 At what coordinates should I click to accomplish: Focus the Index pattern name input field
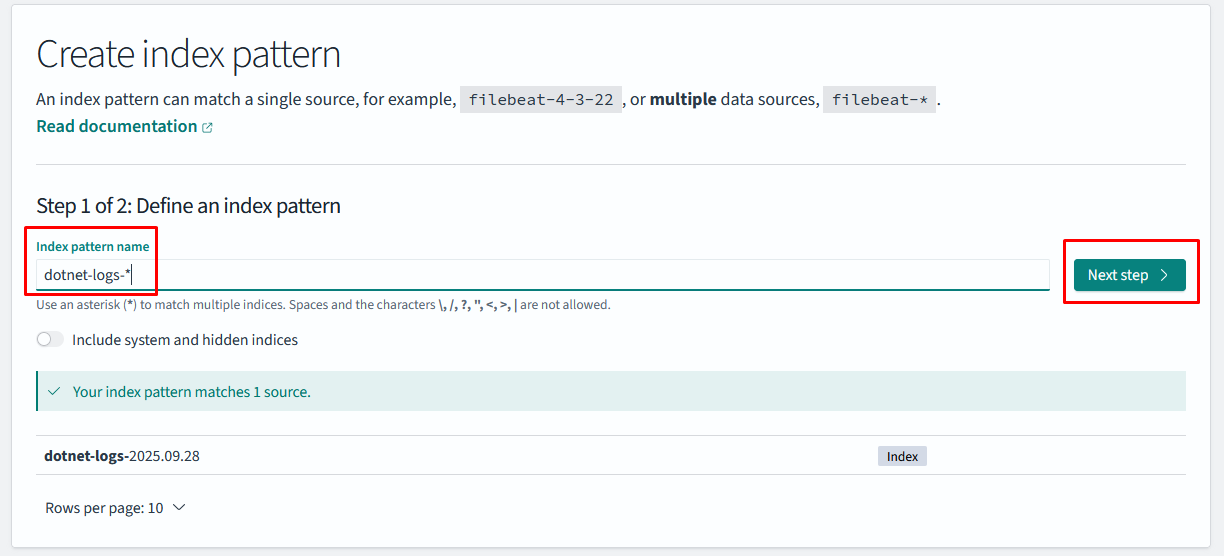click(x=540, y=275)
